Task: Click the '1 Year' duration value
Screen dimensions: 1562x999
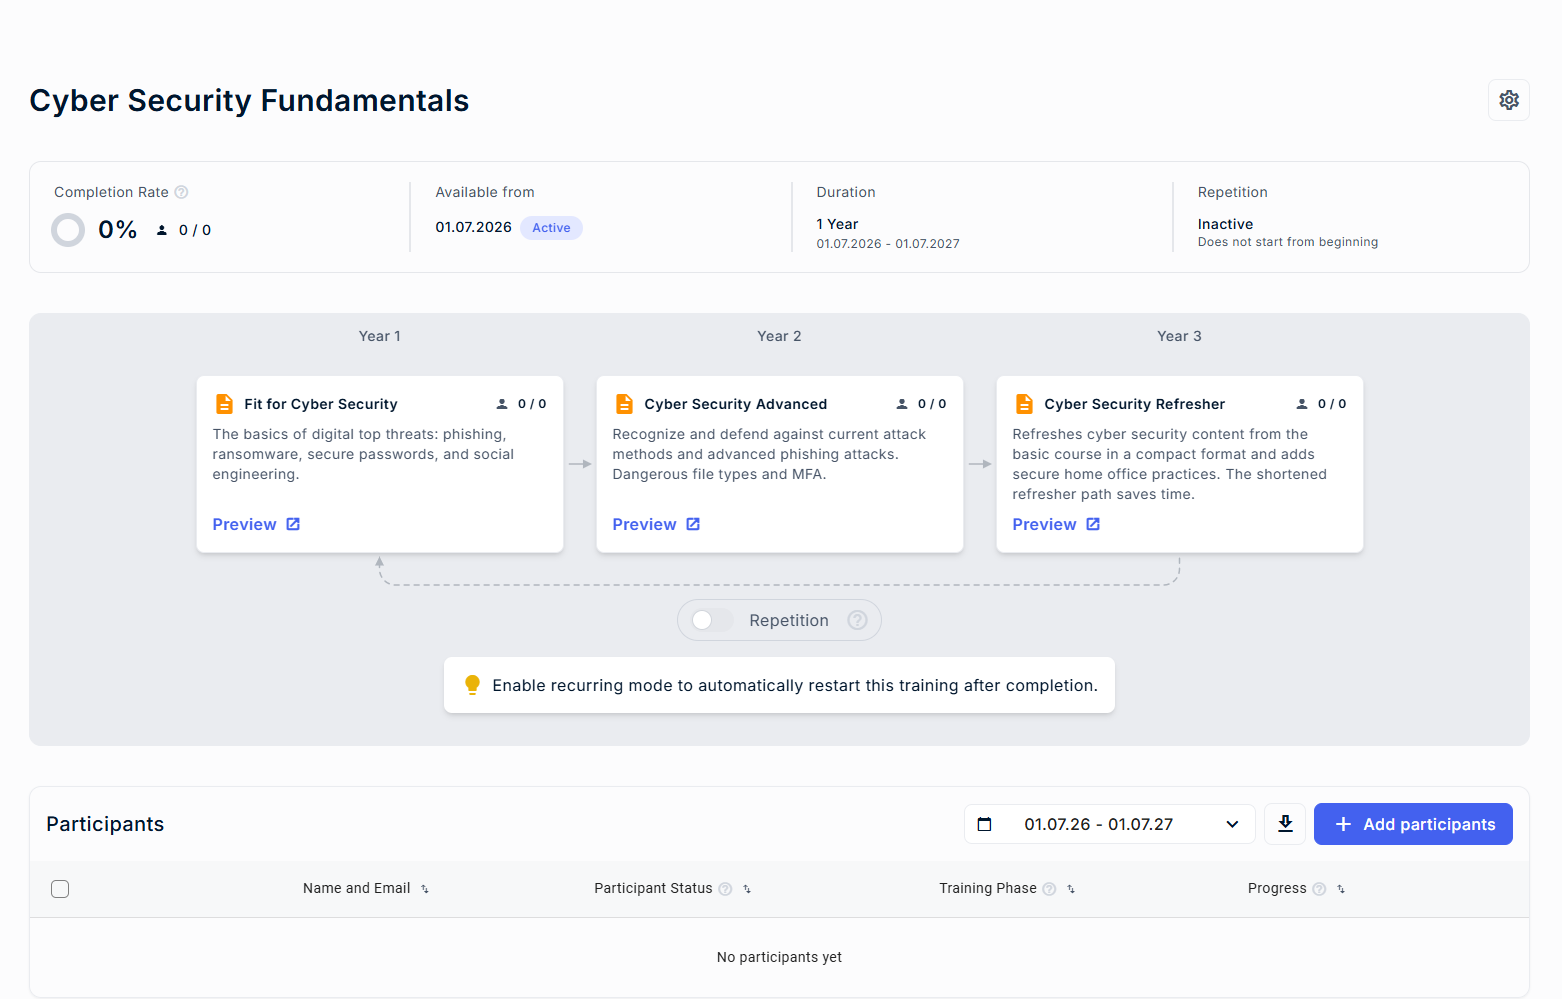Action: pyautogui.click(x=837, y=224)
